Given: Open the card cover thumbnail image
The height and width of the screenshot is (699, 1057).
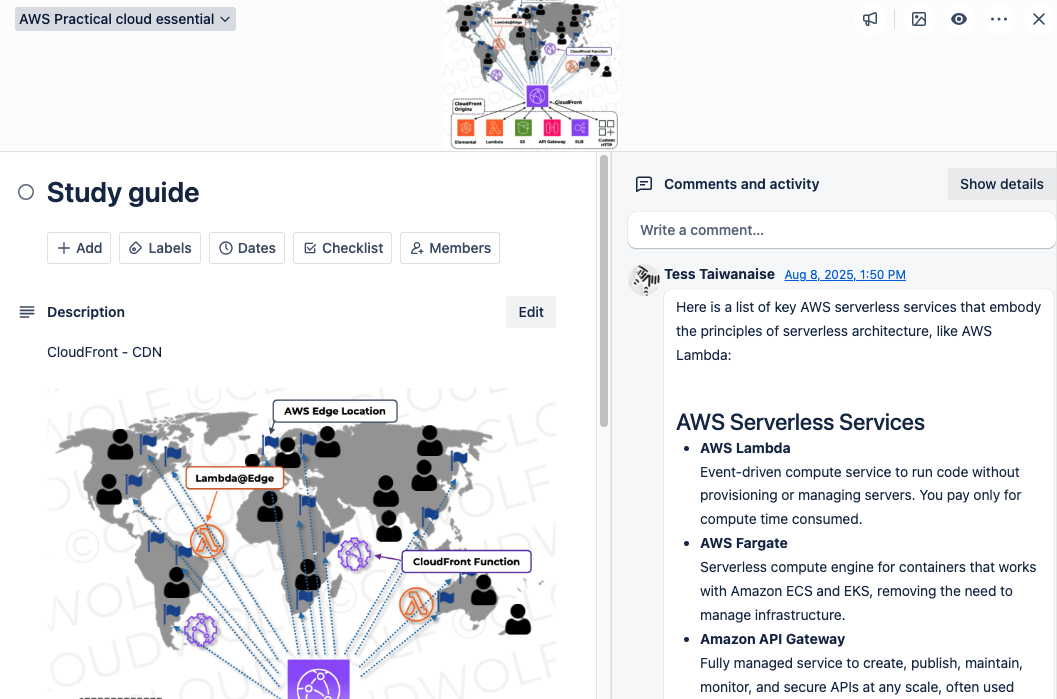Looking at the screenshot, I should (534, 74).
